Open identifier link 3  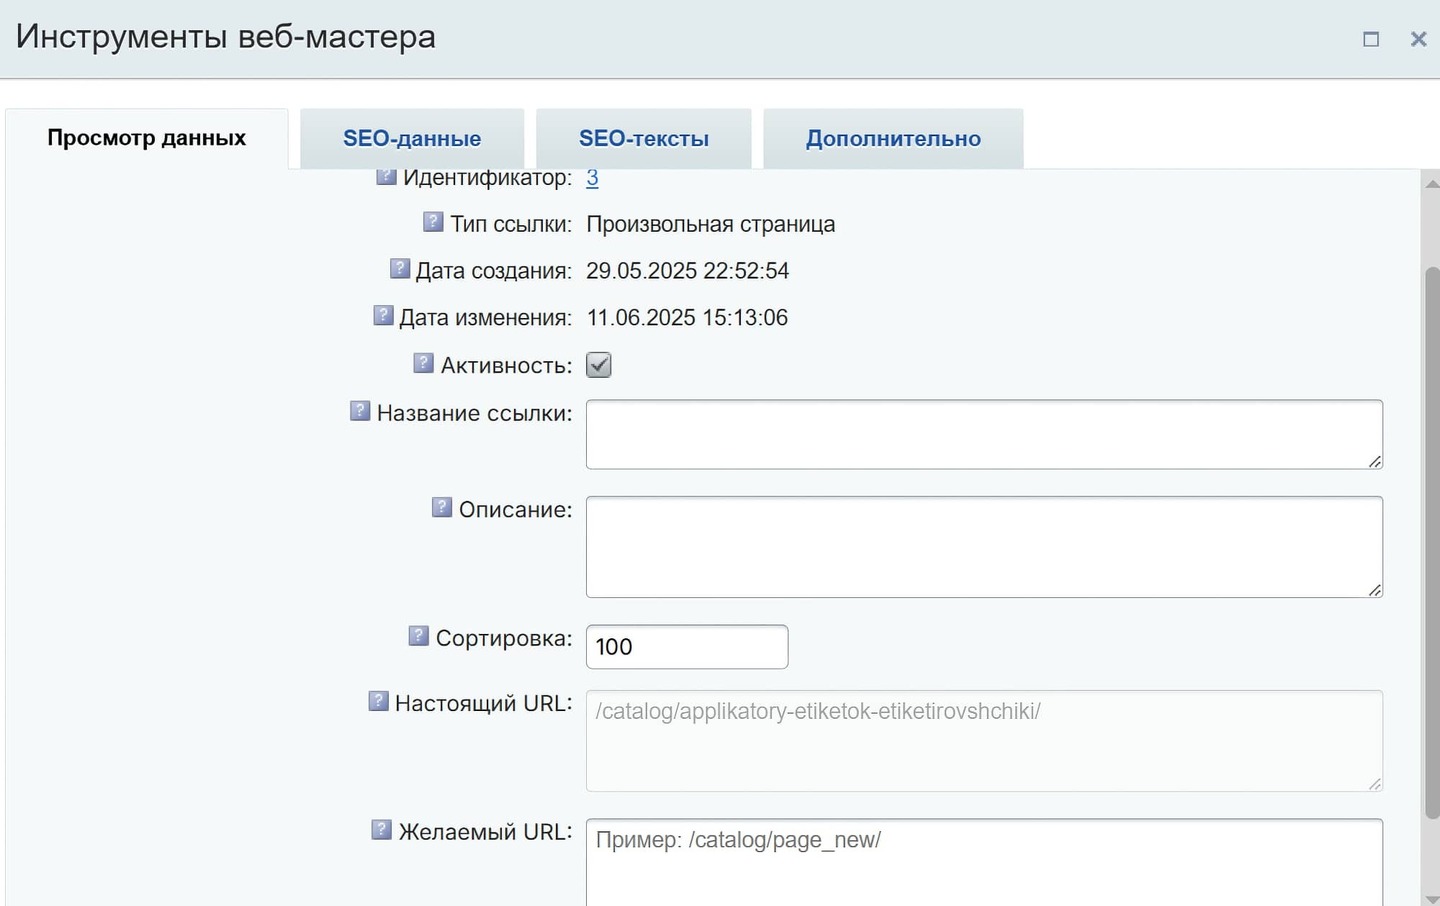[592, 178]
